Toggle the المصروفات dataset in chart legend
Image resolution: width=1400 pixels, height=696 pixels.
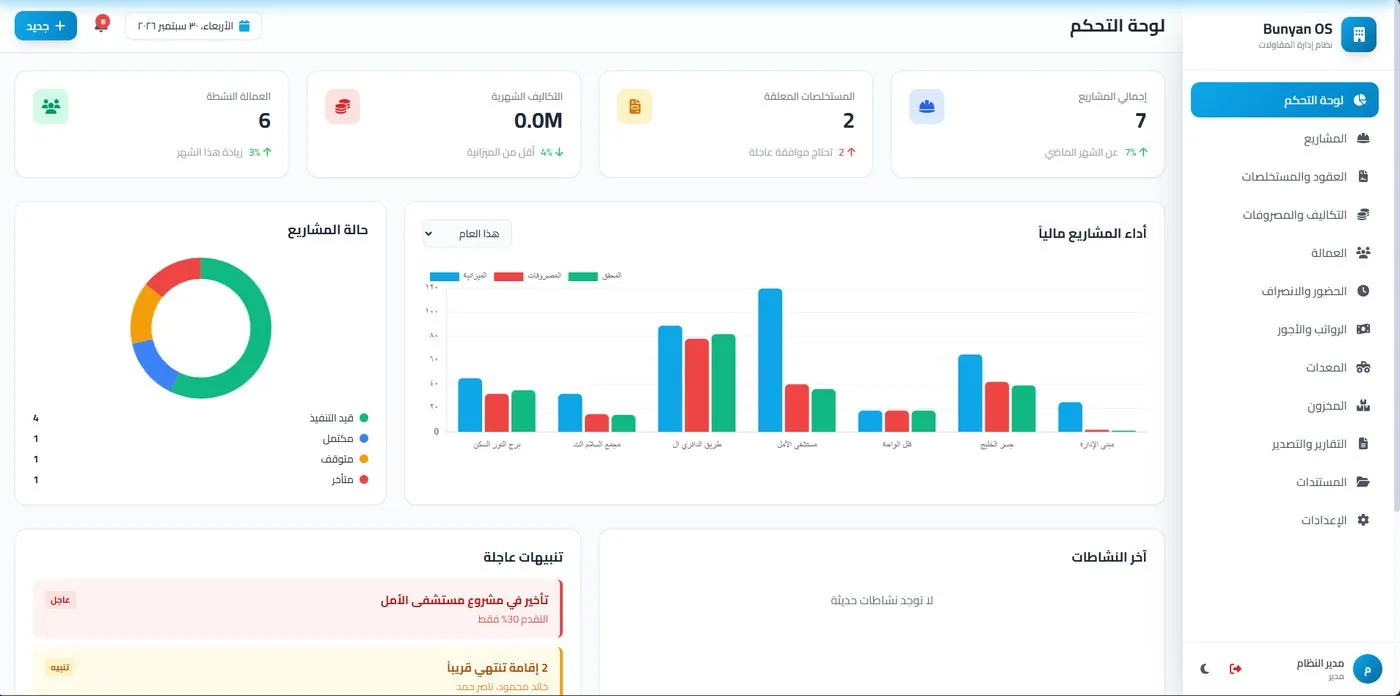pos(528,275)
